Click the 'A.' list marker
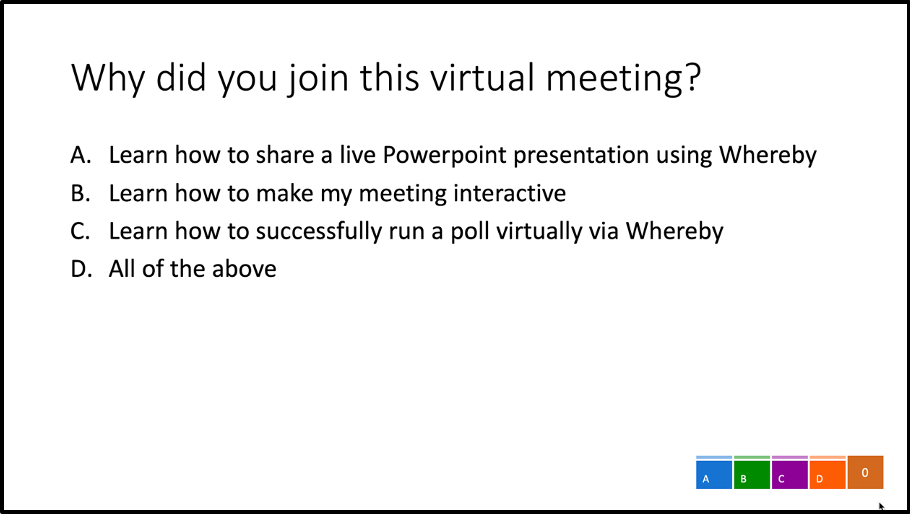910x514 pixels. (x=81, y=155)
